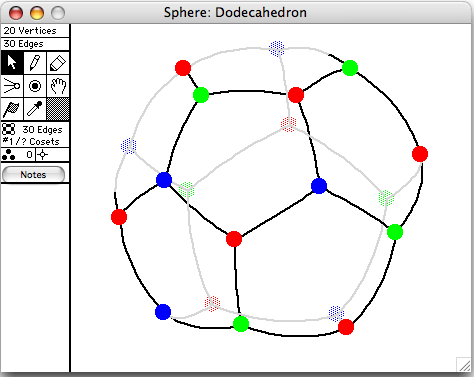The image size is (474, 377).
Task: Close the window using the red button
Action: [16, 13]
